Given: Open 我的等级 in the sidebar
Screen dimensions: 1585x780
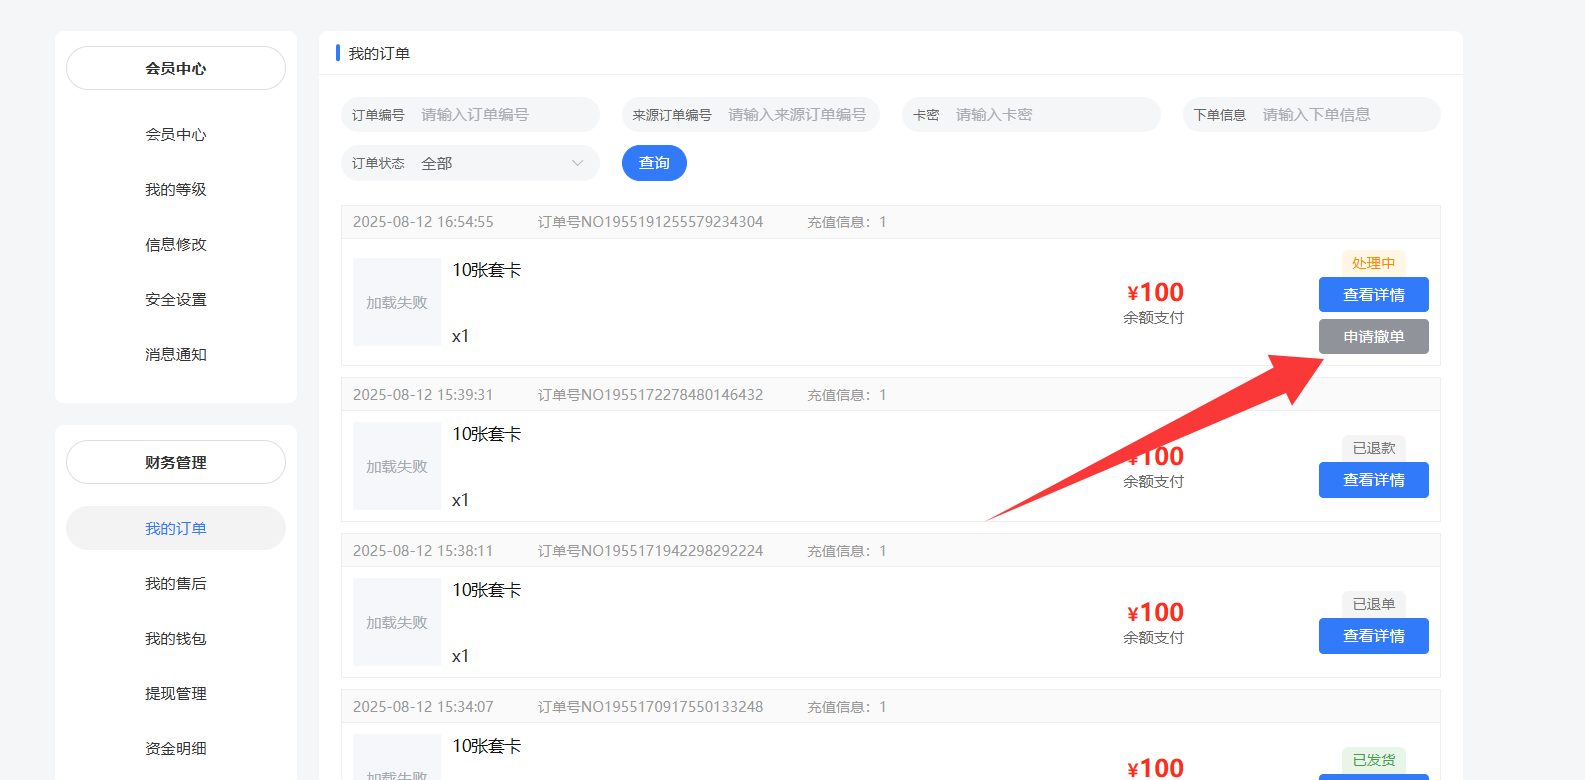Looking at the screenshot, I should [x=176, y=190].
